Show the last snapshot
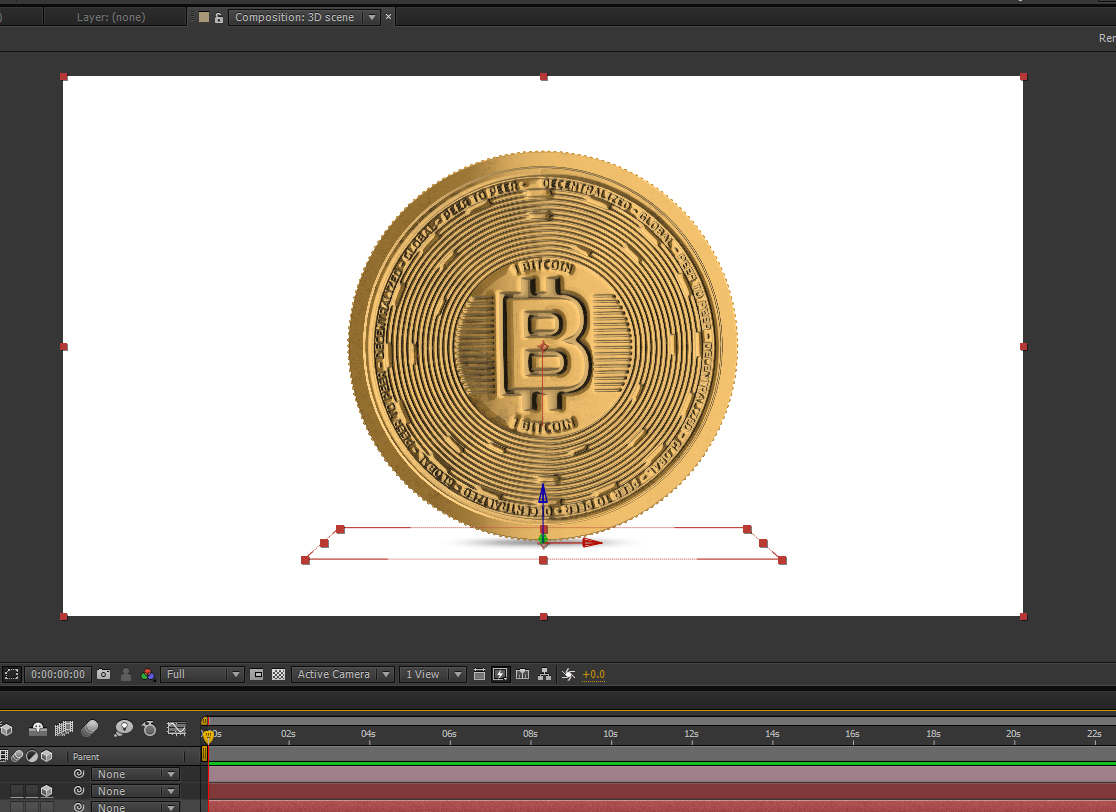The height and width of the screenshot is (812, 1116). pyautogui.click(x=124, y=674)
